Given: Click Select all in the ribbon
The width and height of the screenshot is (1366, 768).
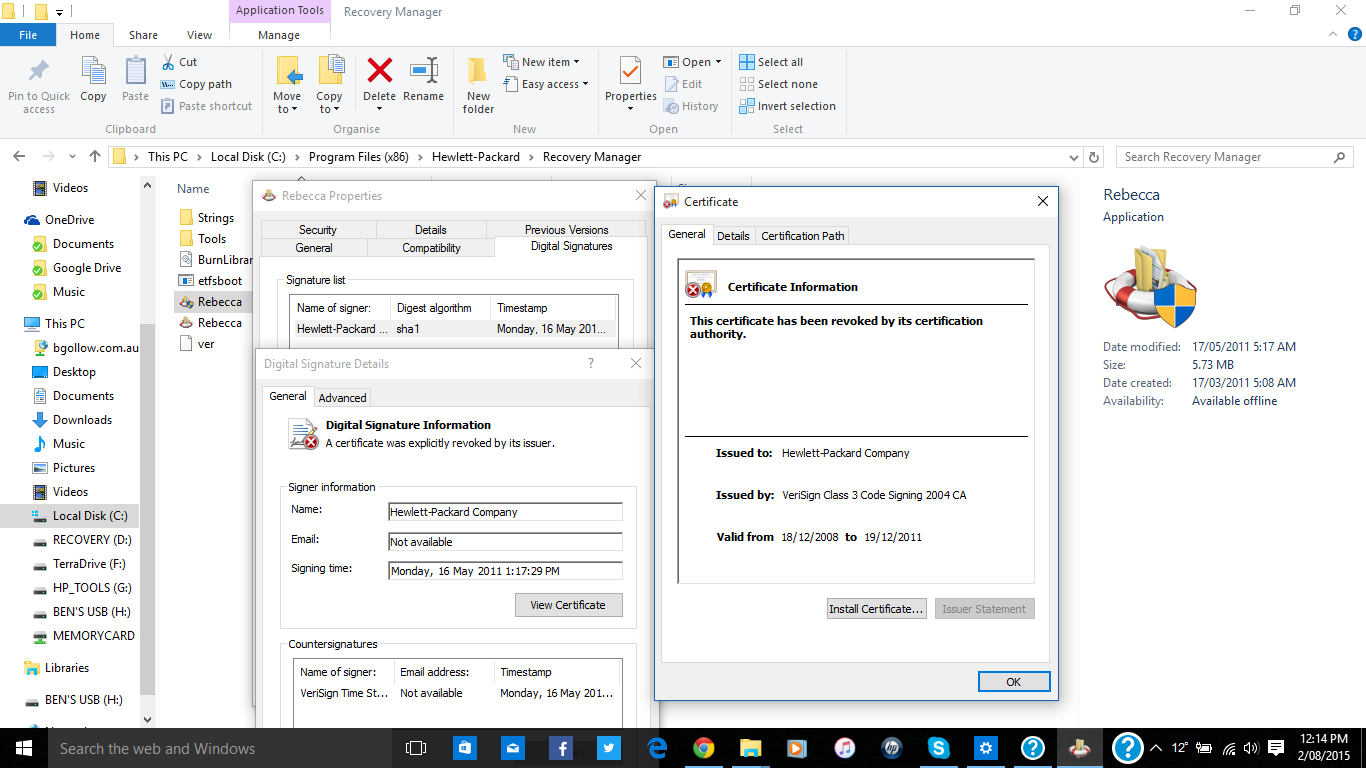Looking at the screenshot, I should pyautogui.click(x=771, y=62).
